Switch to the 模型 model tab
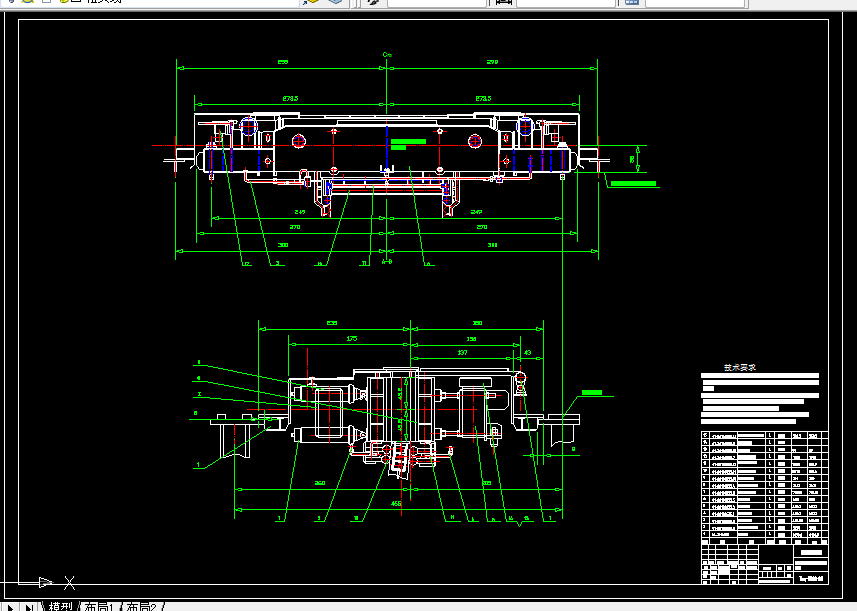 pos(60,607)
